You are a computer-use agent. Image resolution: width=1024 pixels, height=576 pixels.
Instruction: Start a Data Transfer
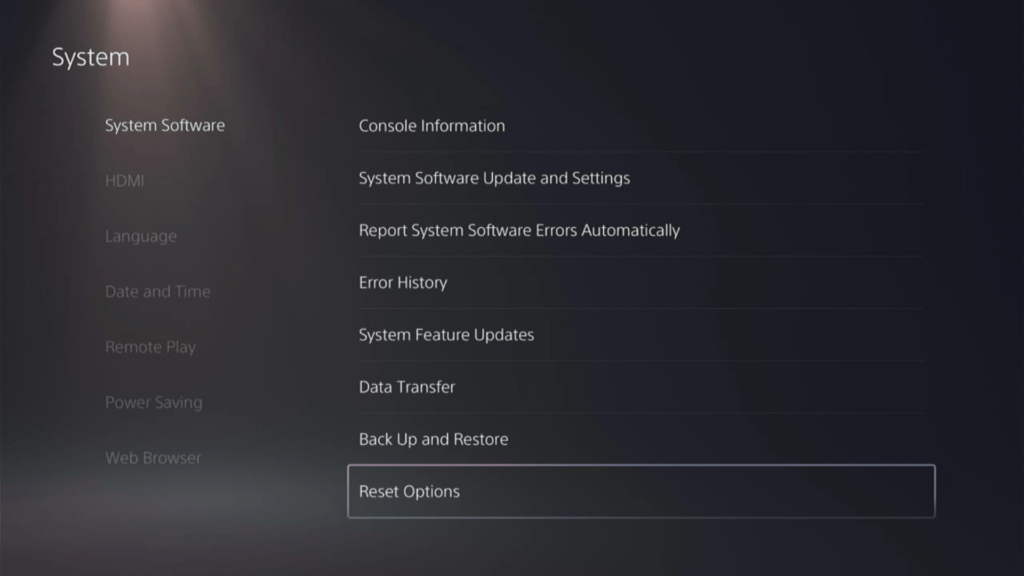click(407, 387)
